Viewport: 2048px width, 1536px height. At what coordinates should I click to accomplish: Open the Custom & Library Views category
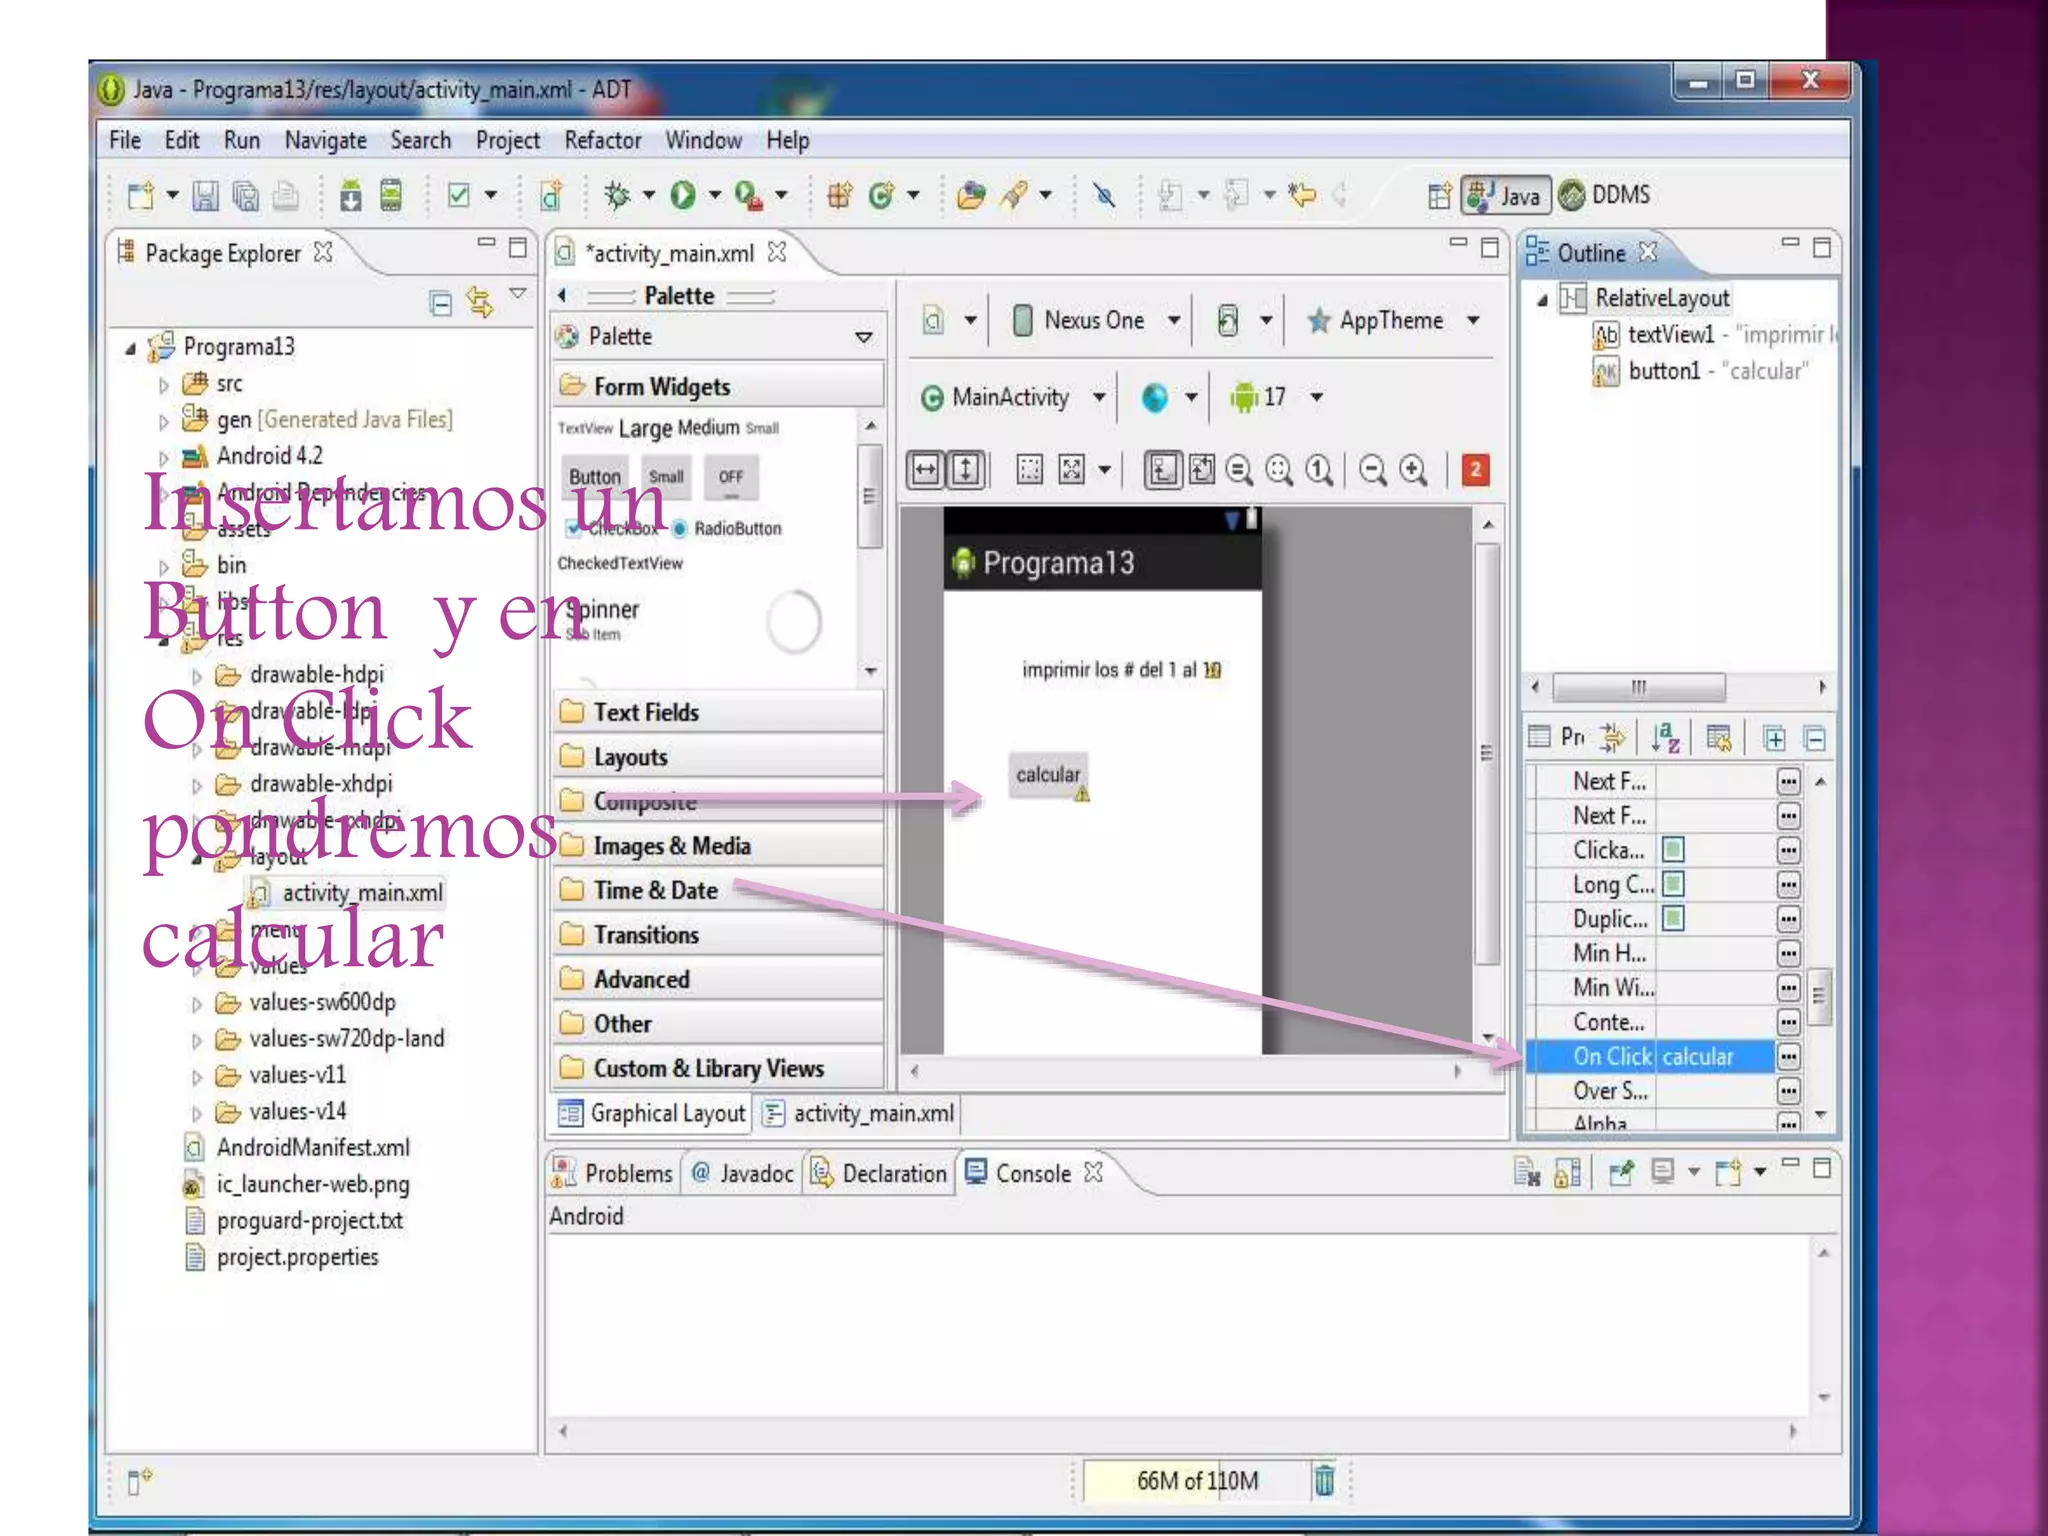coord(718,1068)
